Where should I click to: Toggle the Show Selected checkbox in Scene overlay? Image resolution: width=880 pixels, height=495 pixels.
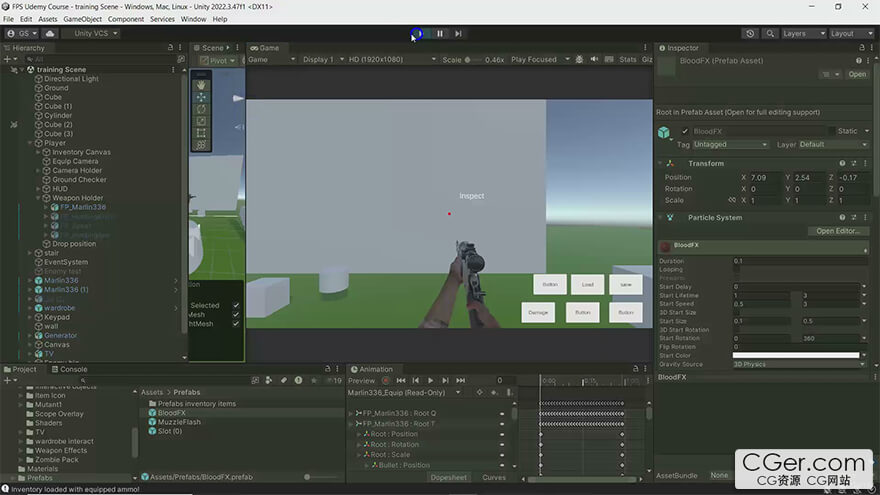(x=236, y=305)
